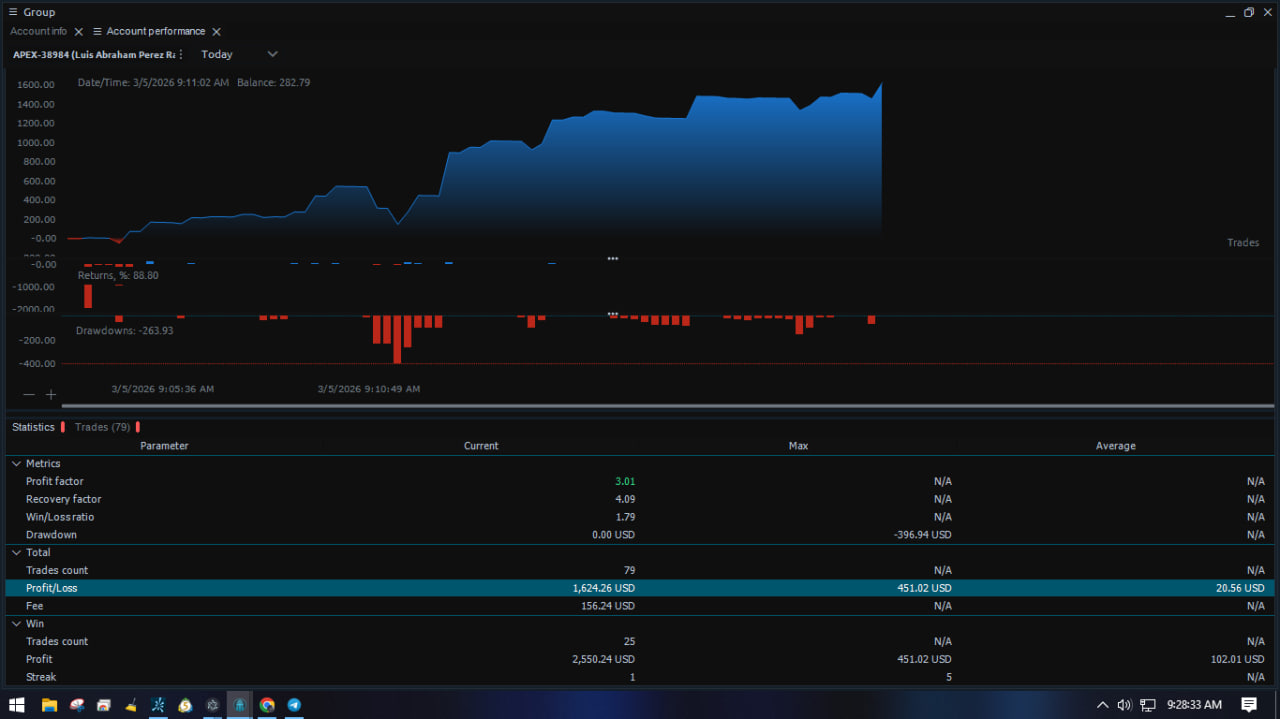Click the Current column header
1280x719 pixels.
[x=481, y=446]
